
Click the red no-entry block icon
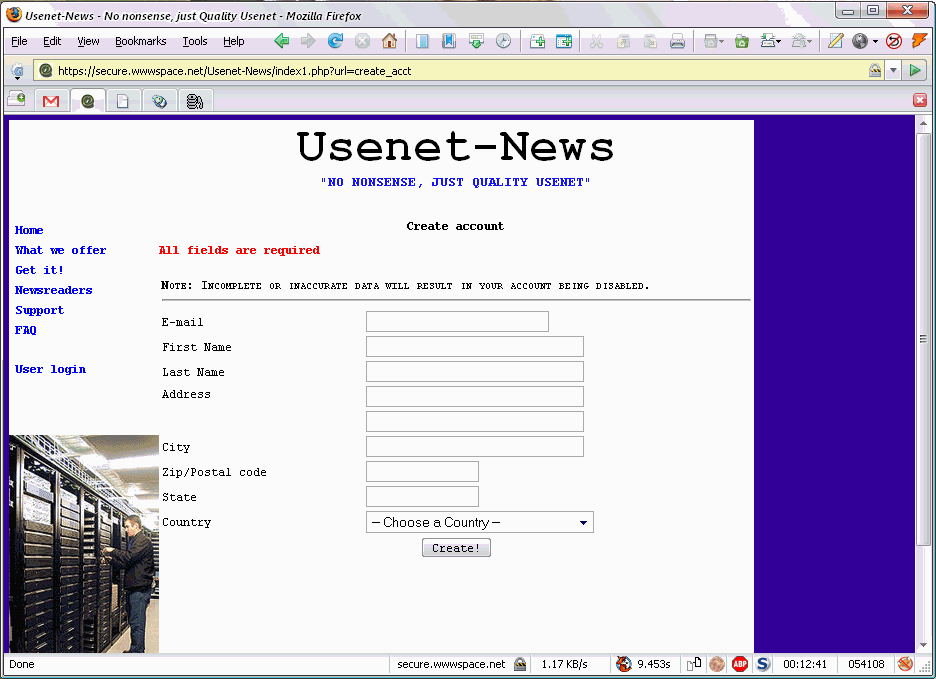pyautogui.click(x=894, y=41)
